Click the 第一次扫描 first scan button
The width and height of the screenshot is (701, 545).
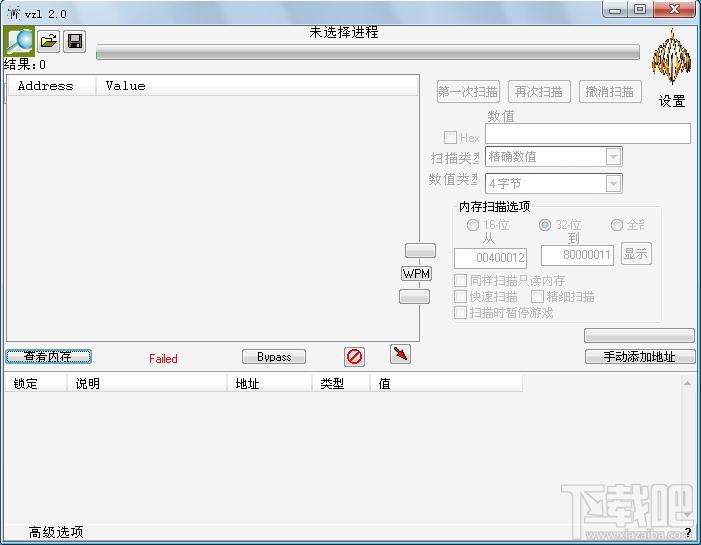tap(468, 92)
